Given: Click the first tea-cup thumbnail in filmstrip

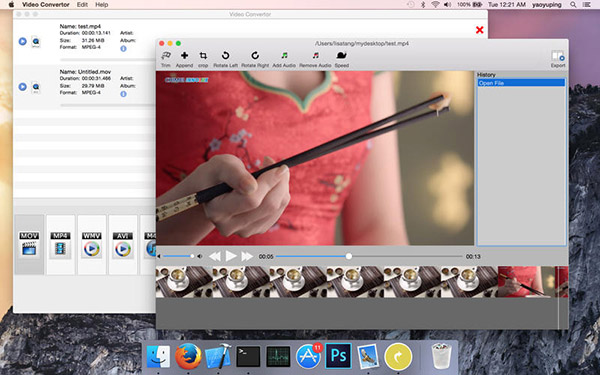Looking at the screenshot, I should pos(184,282).
